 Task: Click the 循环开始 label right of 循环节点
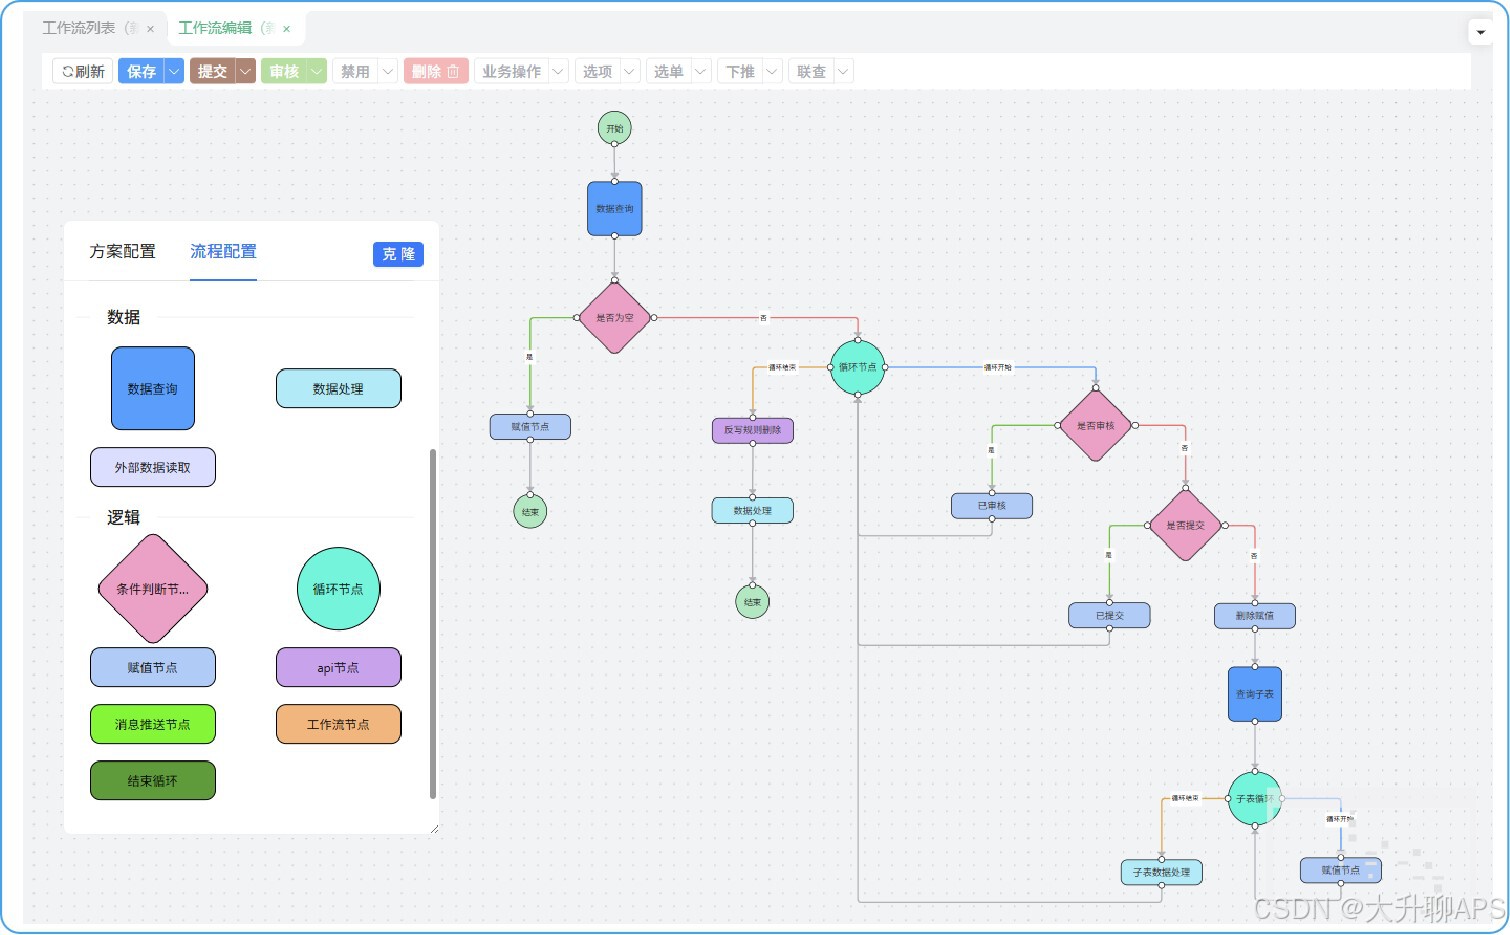(998, 367)
